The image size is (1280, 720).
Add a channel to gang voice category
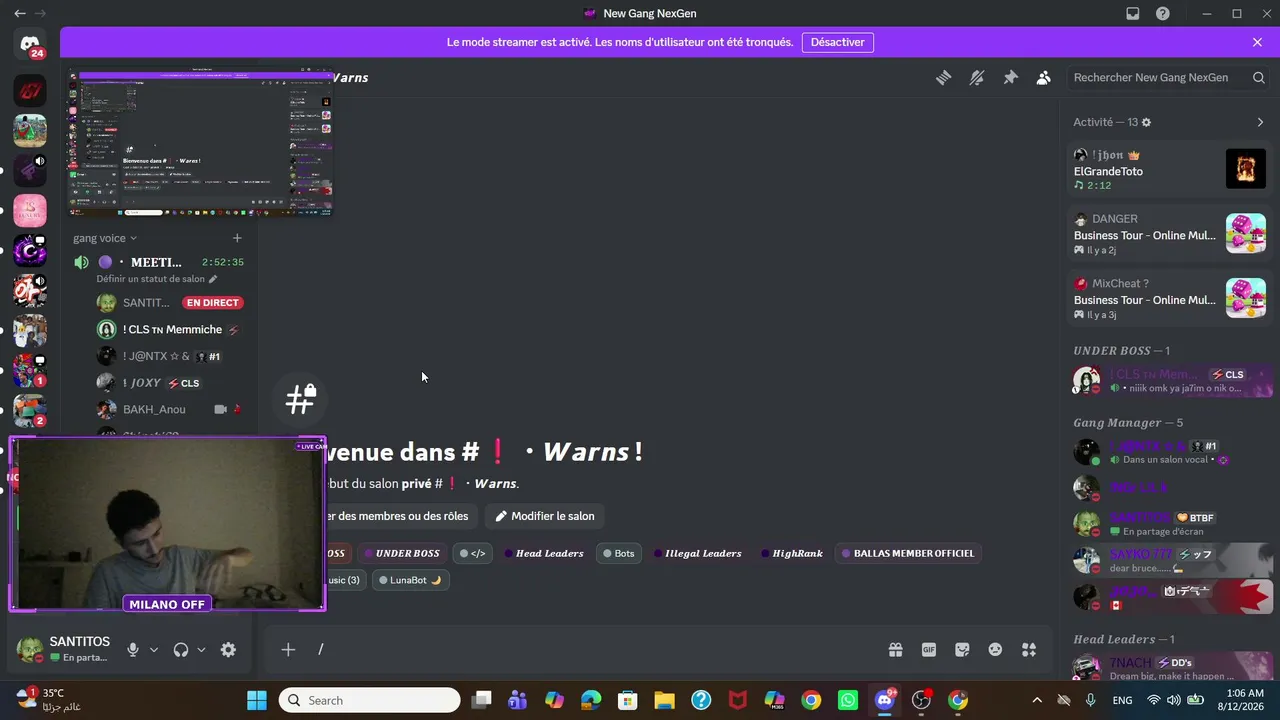click(x=237, y=238)
